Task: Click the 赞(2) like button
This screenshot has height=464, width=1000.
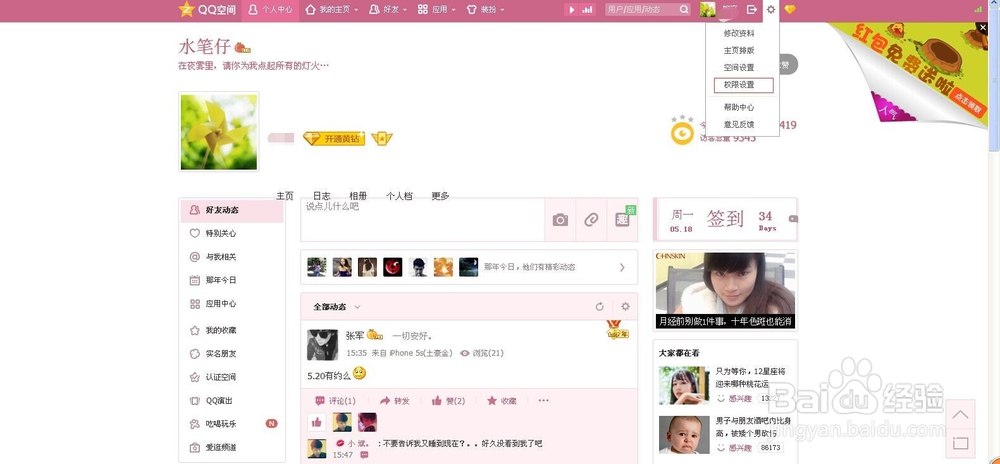Action: [448, 401]
